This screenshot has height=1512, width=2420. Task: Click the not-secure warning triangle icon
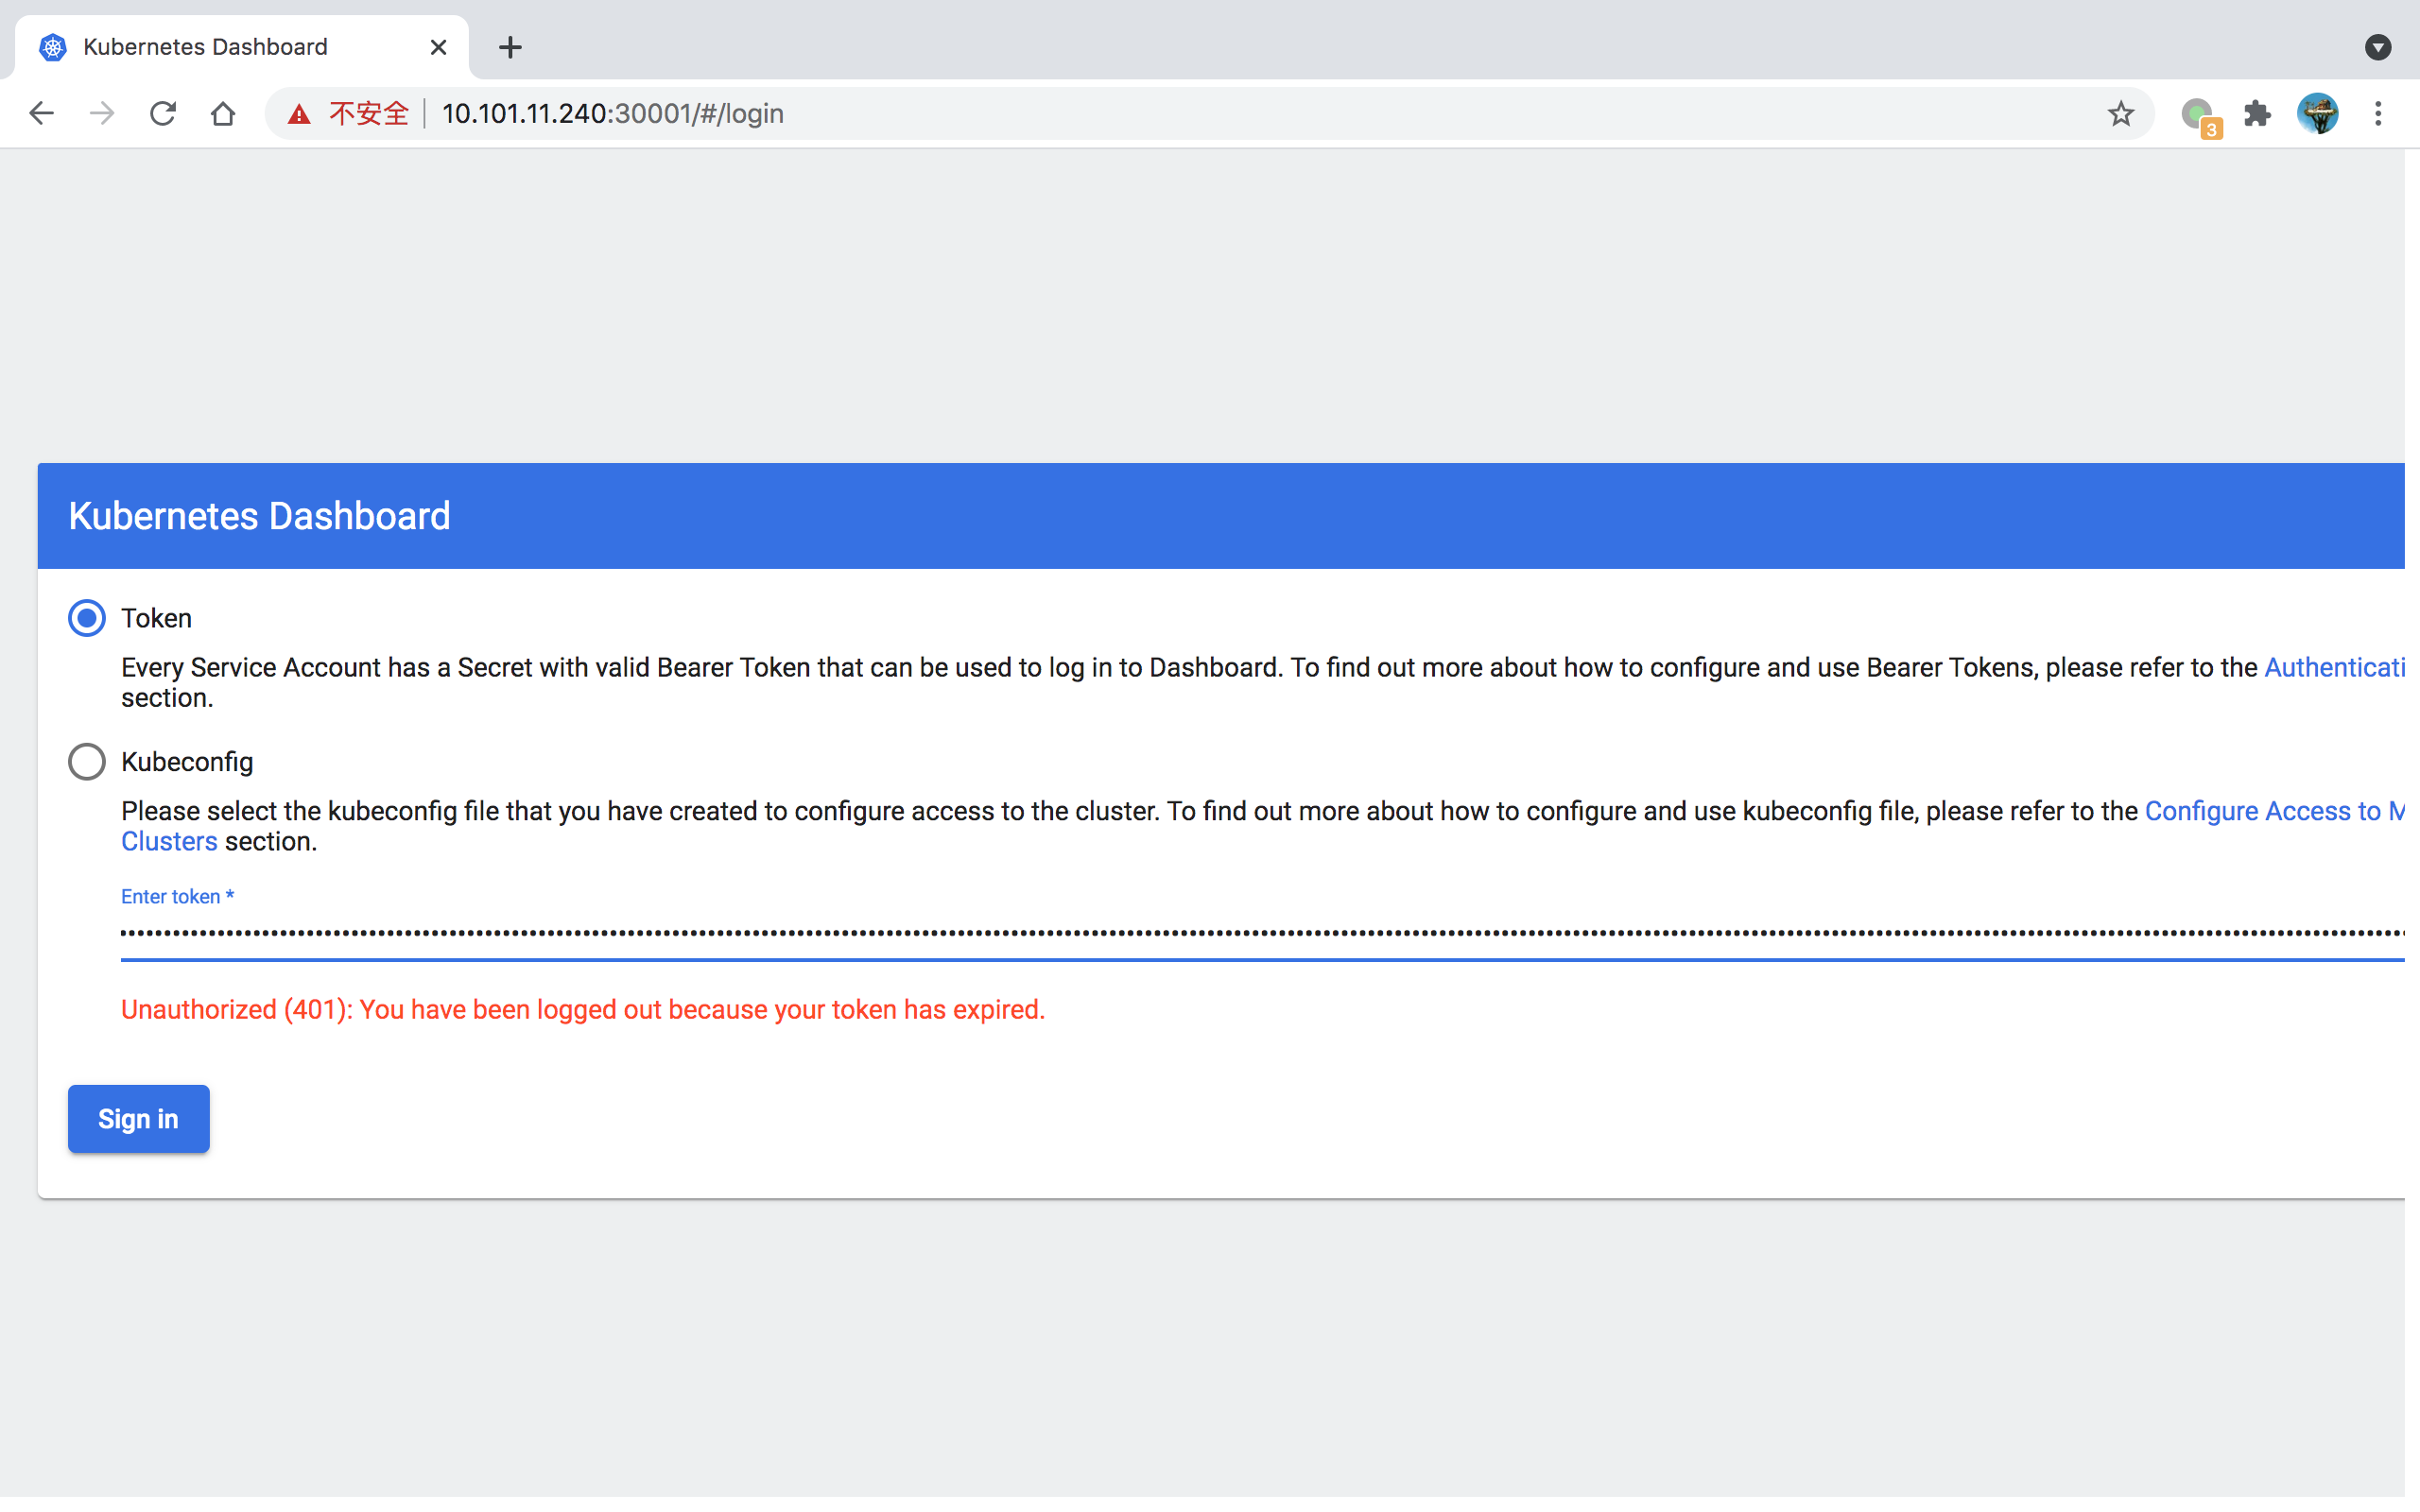299,114
